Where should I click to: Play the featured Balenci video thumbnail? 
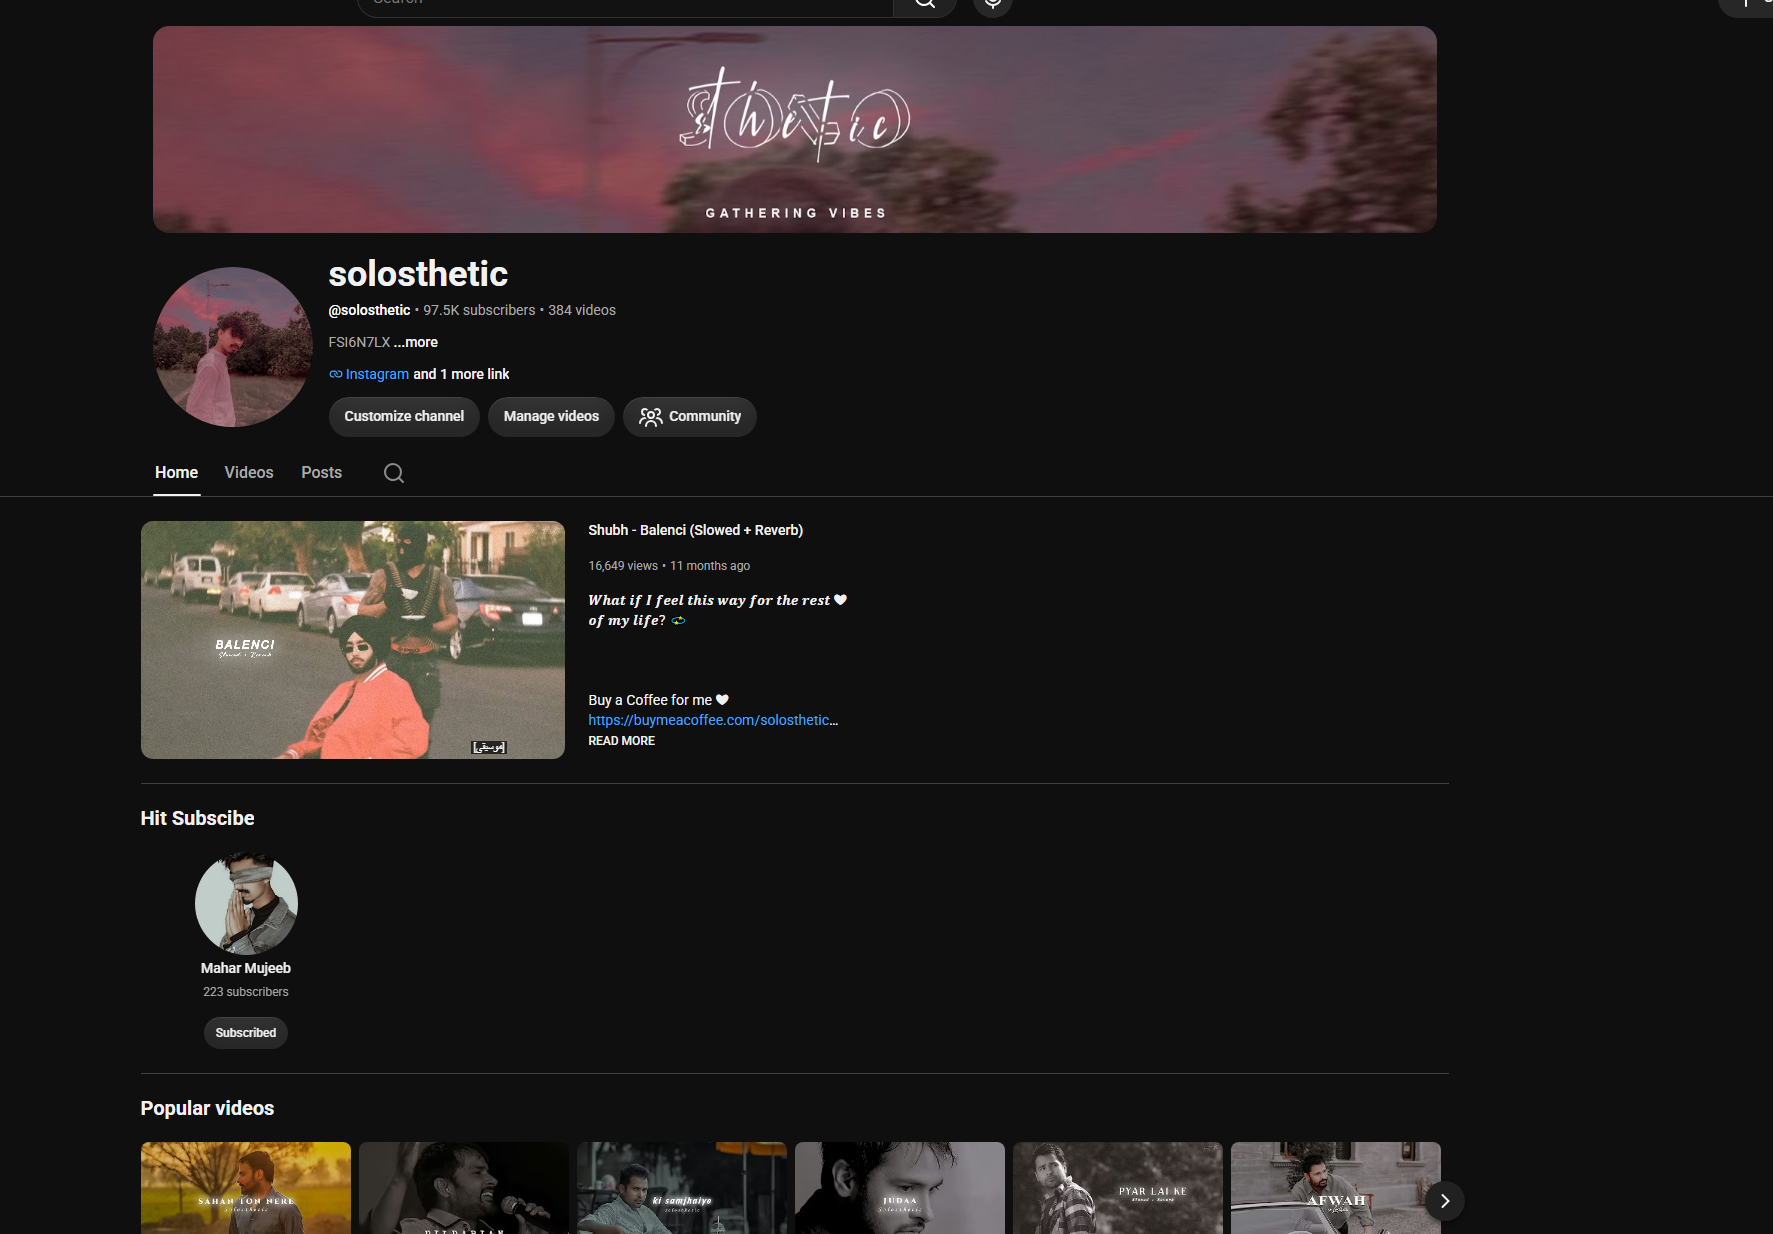353,640
